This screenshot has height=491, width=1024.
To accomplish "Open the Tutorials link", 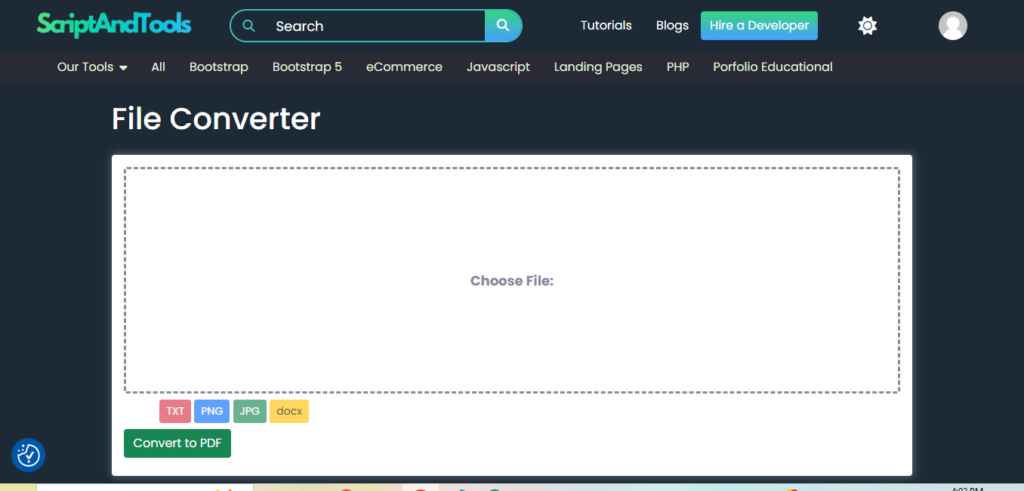I will [606, 25].
